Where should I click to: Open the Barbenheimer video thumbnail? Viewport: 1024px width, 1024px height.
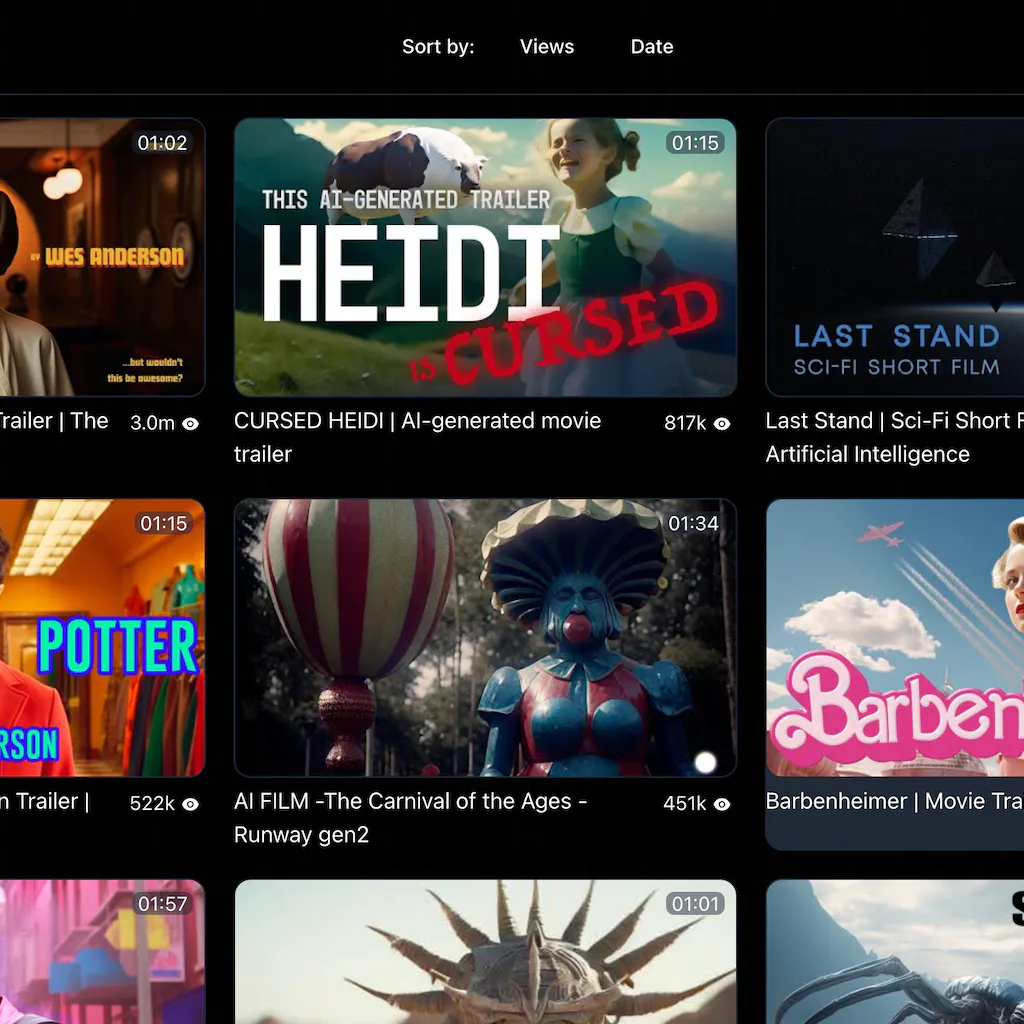[895, 638]
